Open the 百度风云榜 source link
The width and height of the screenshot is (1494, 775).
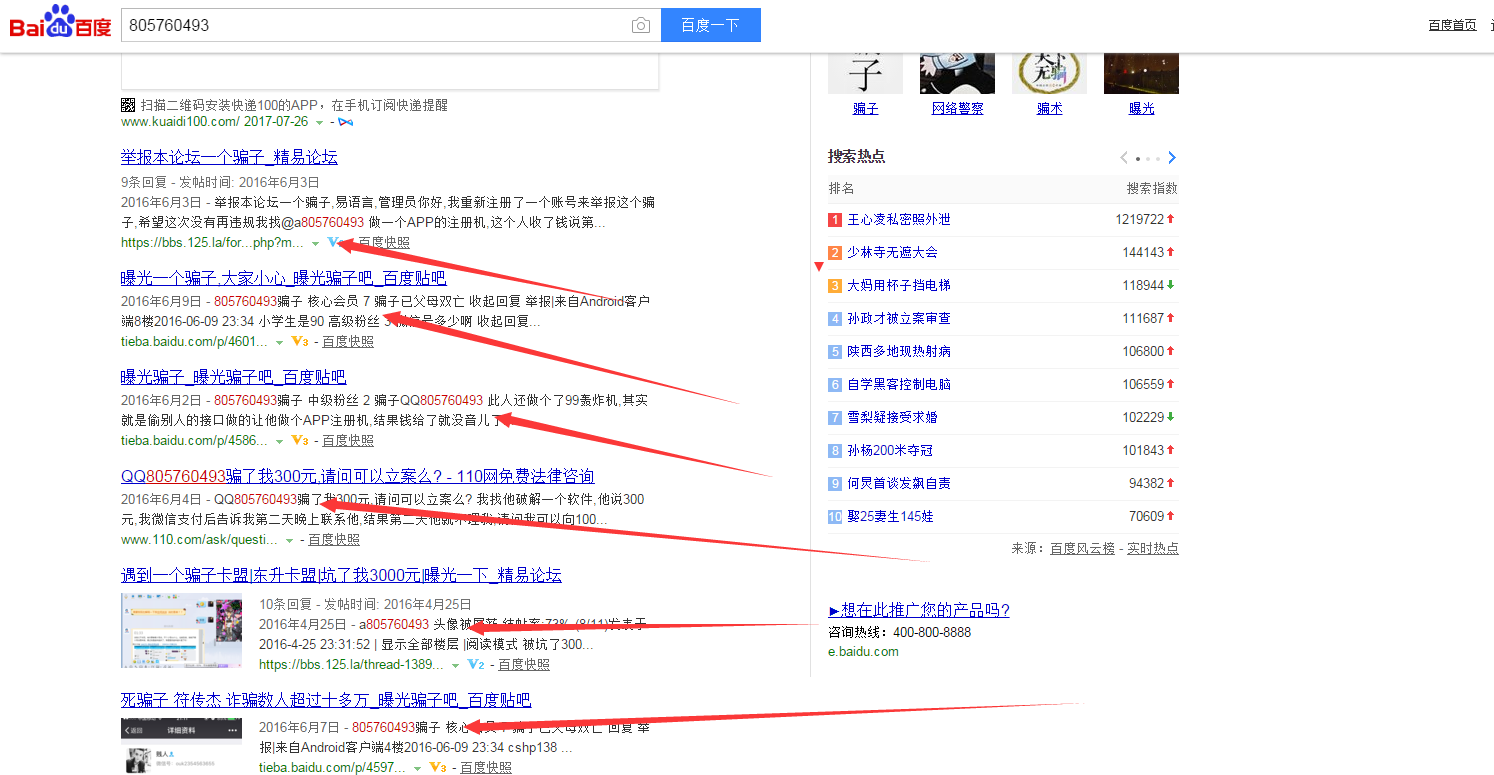[1082, 548]
